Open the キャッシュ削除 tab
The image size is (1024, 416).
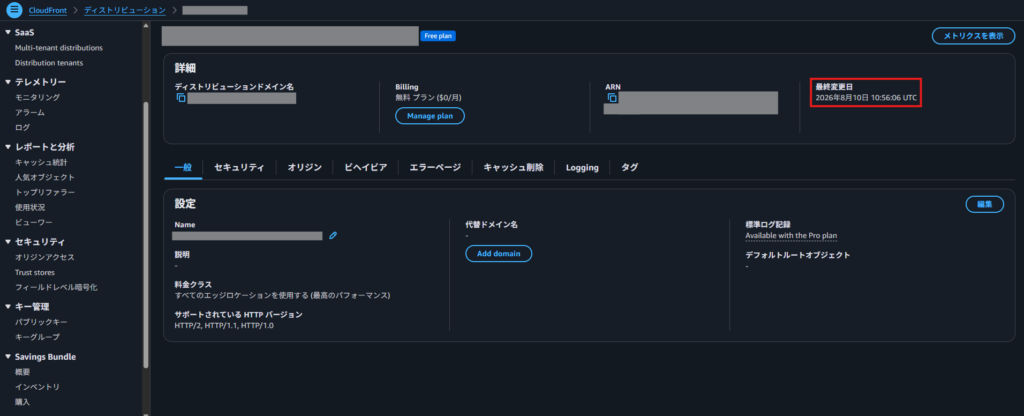coord(513,167)
